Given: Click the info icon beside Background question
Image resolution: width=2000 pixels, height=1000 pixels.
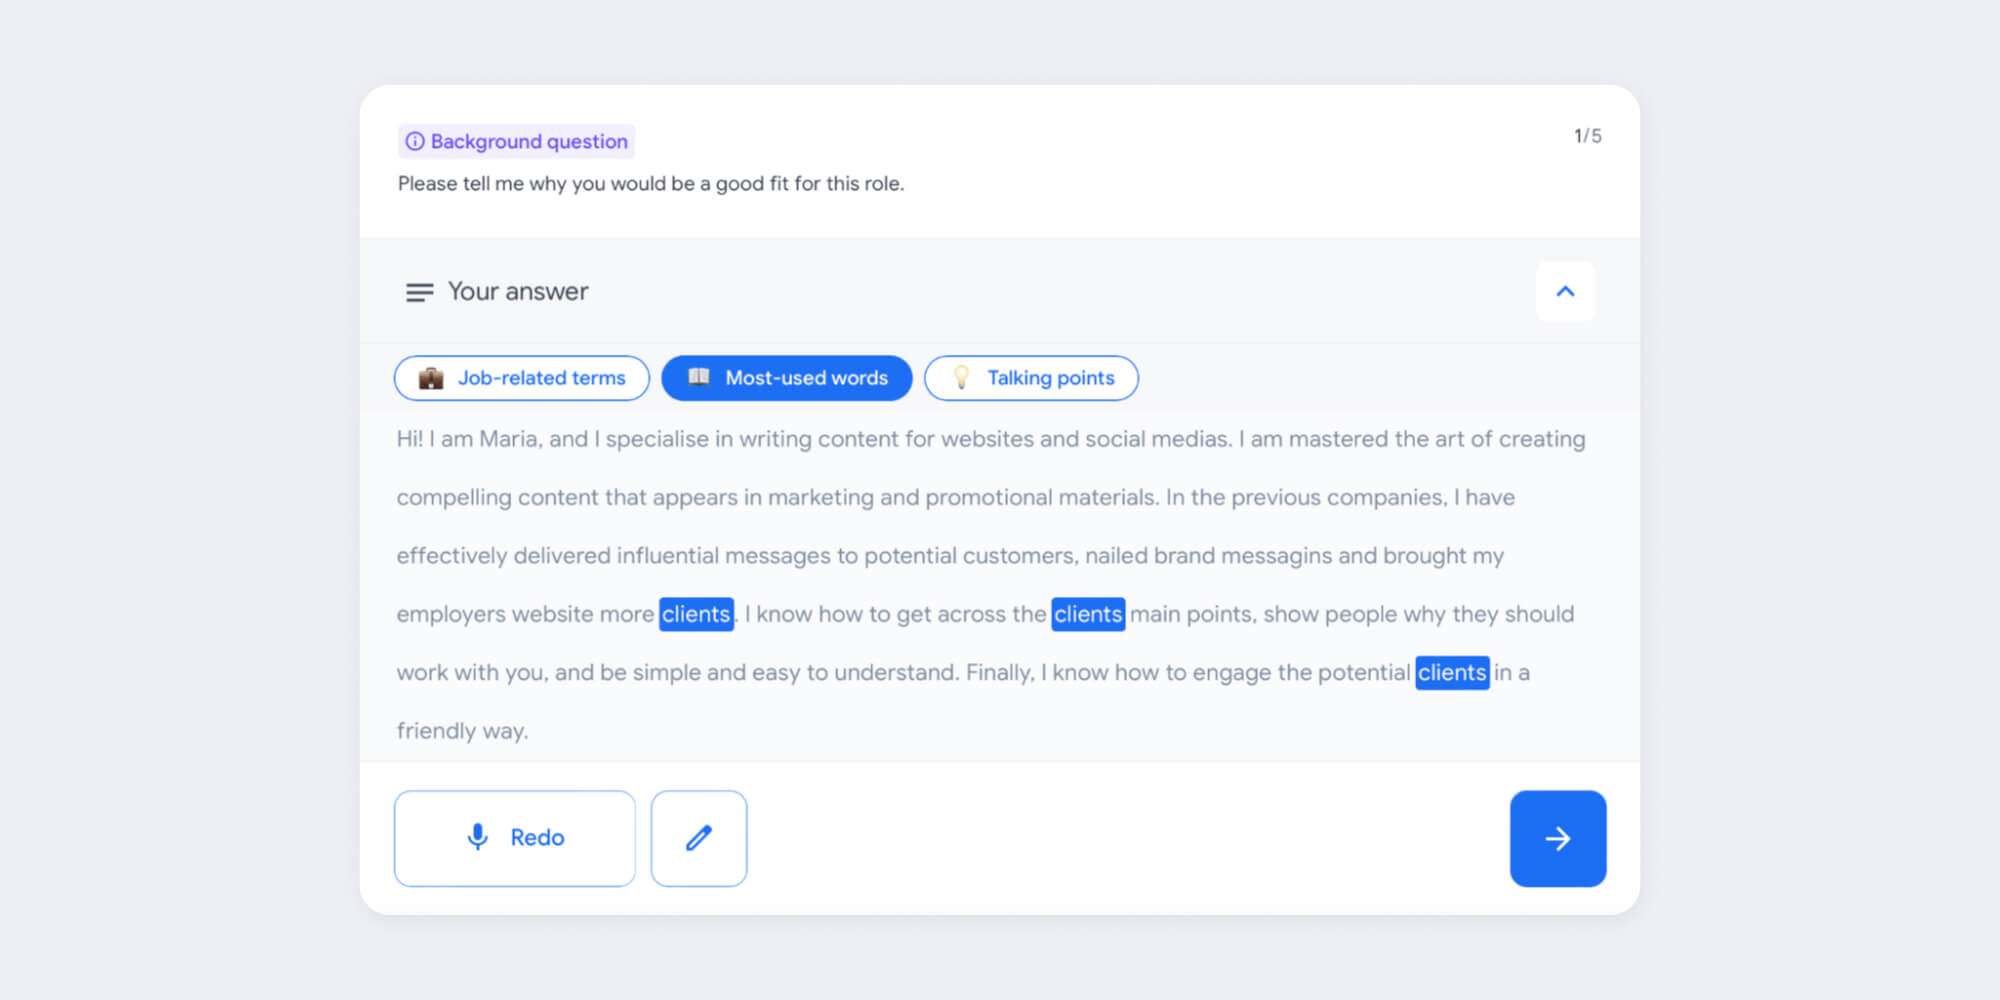Looking at the screenshot, I should (414, 142).
